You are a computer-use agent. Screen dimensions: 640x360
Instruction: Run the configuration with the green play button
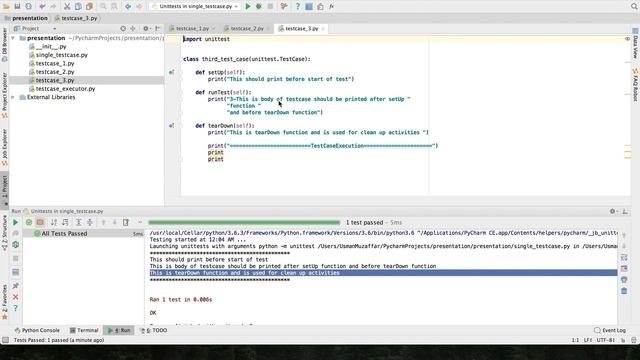248,6
